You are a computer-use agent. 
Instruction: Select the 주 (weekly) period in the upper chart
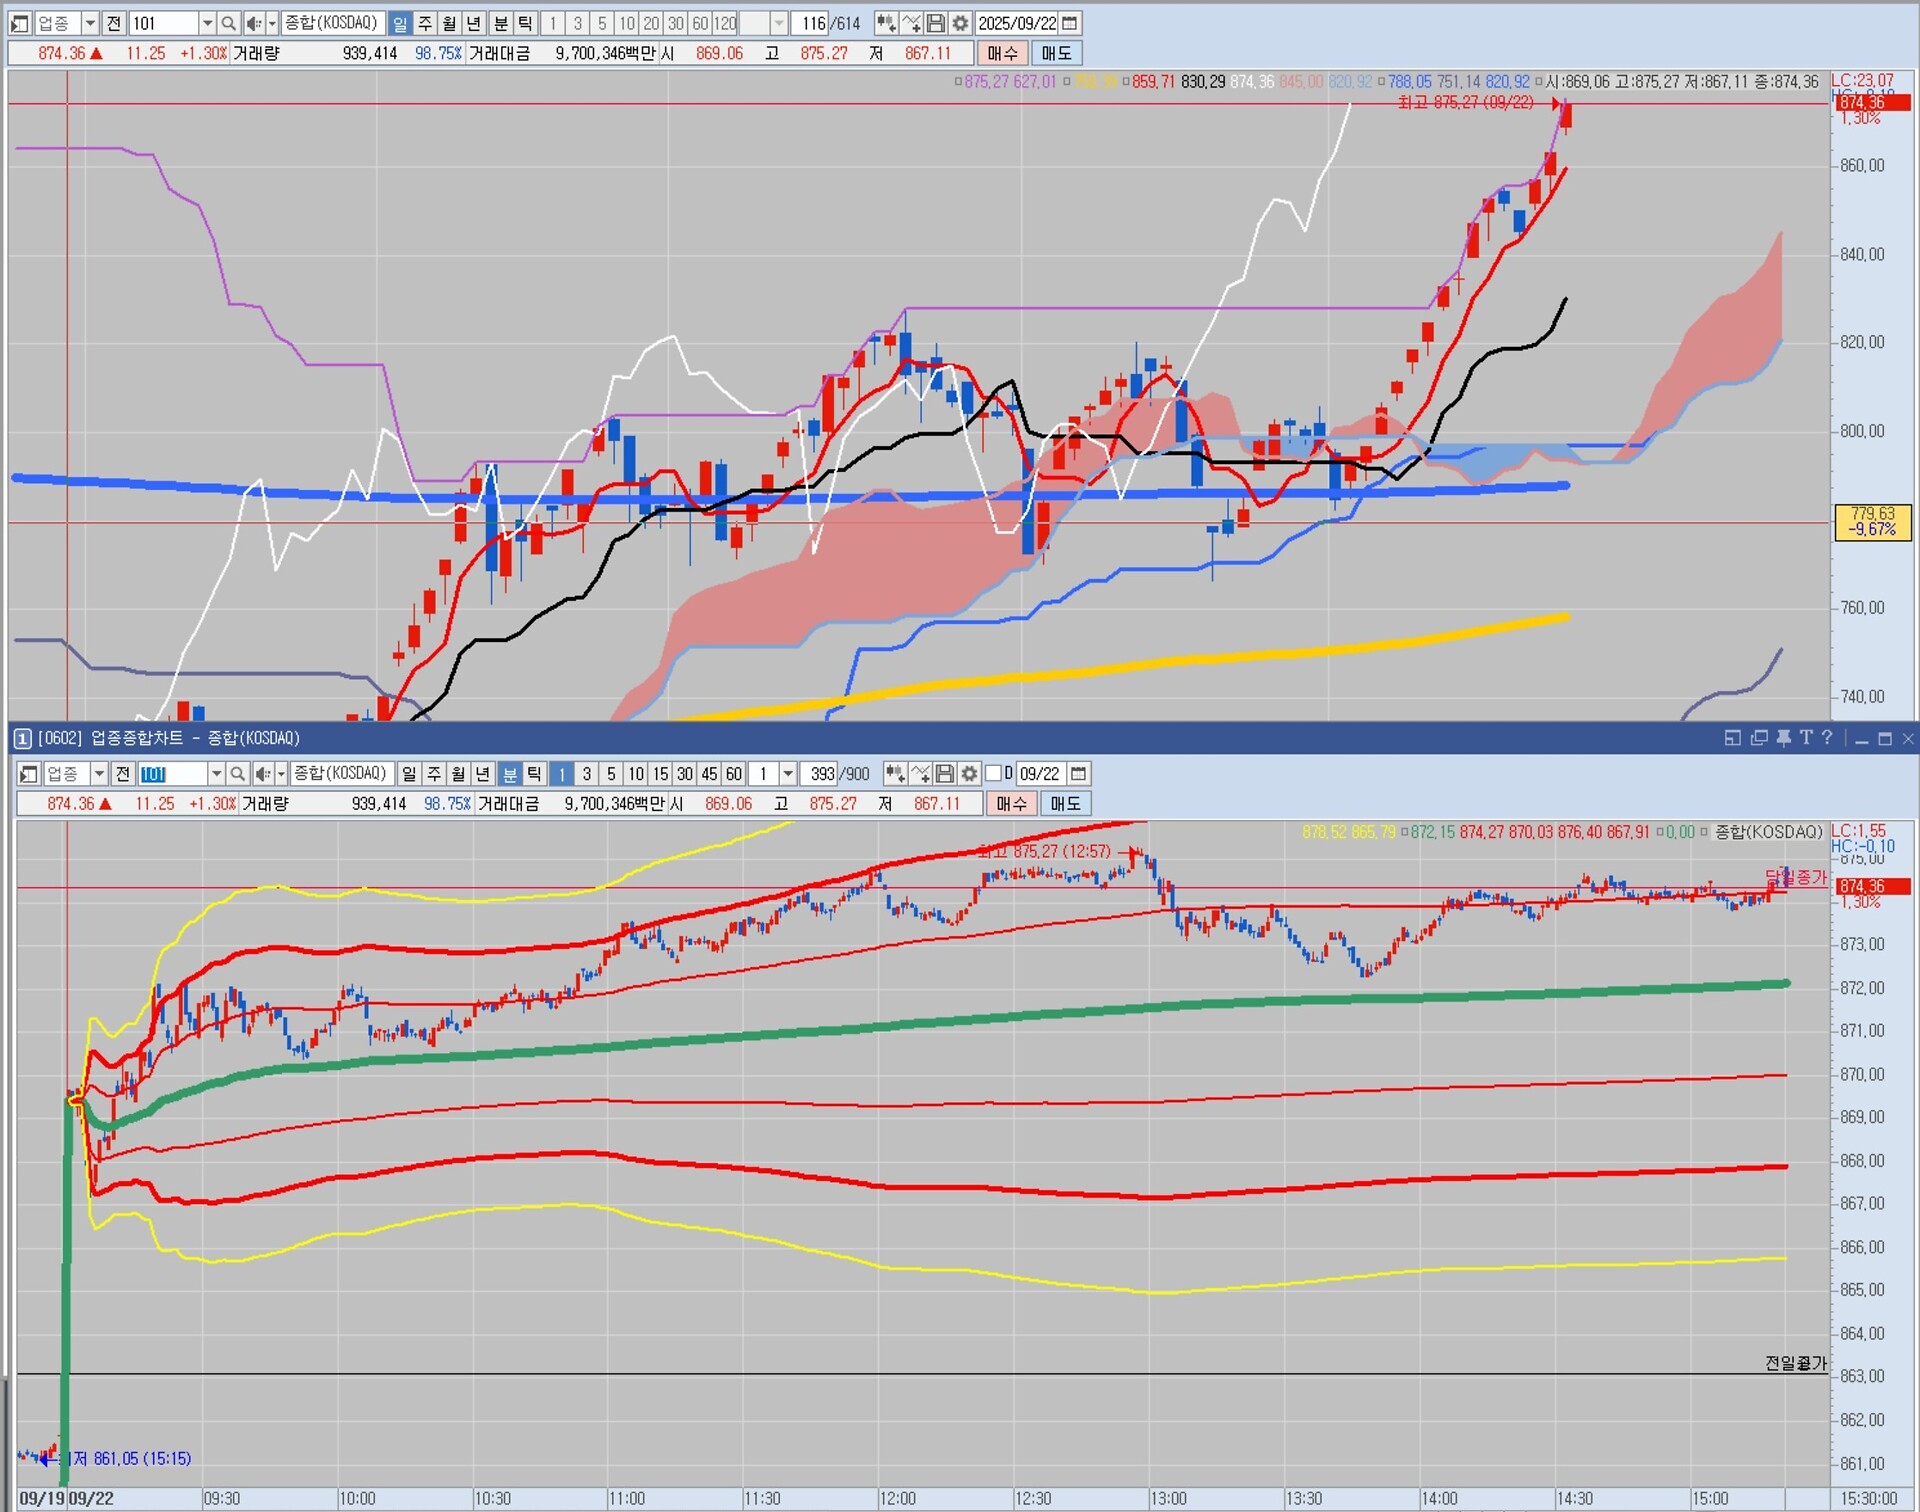click(424, 23)
